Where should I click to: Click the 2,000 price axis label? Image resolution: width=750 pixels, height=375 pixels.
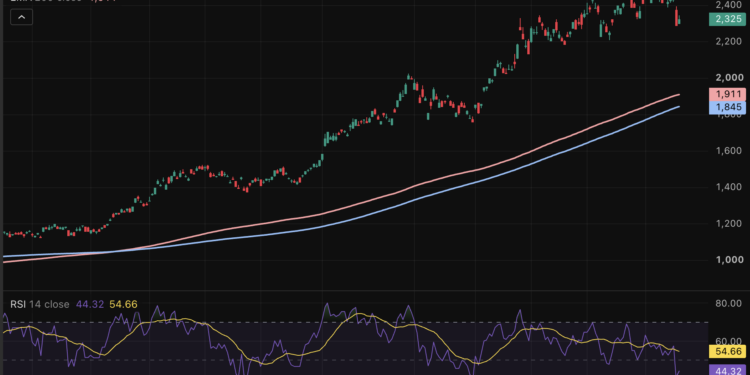(729, 77)
